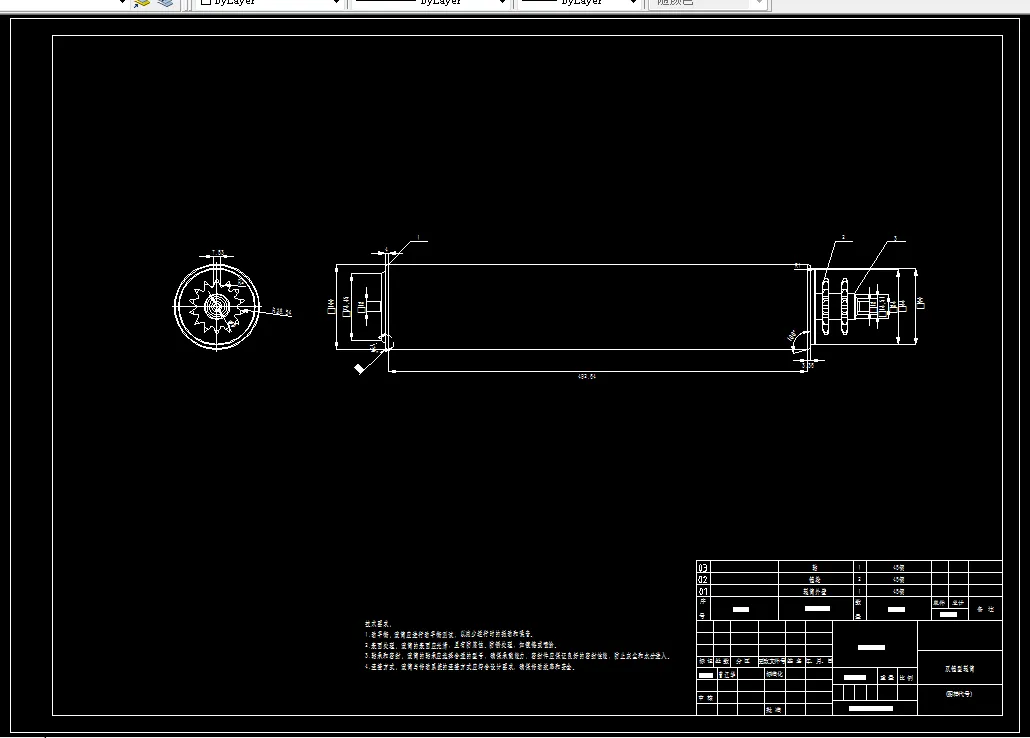This screenshot has width=1030, height=738.
Task: Select the double sprocket on right shaft
Action: point(835,306)
